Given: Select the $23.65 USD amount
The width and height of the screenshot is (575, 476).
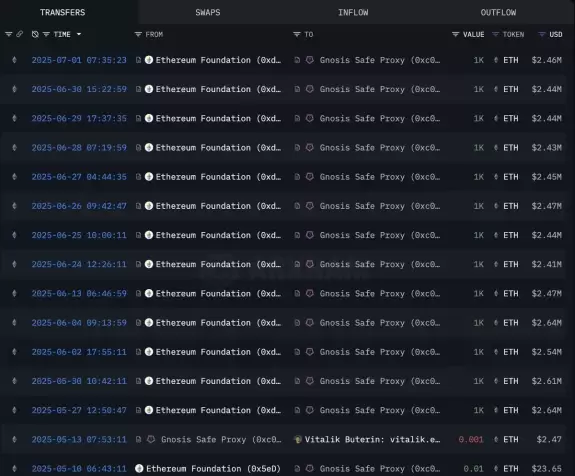Looking at the screenshot, I should click(546, 469).
